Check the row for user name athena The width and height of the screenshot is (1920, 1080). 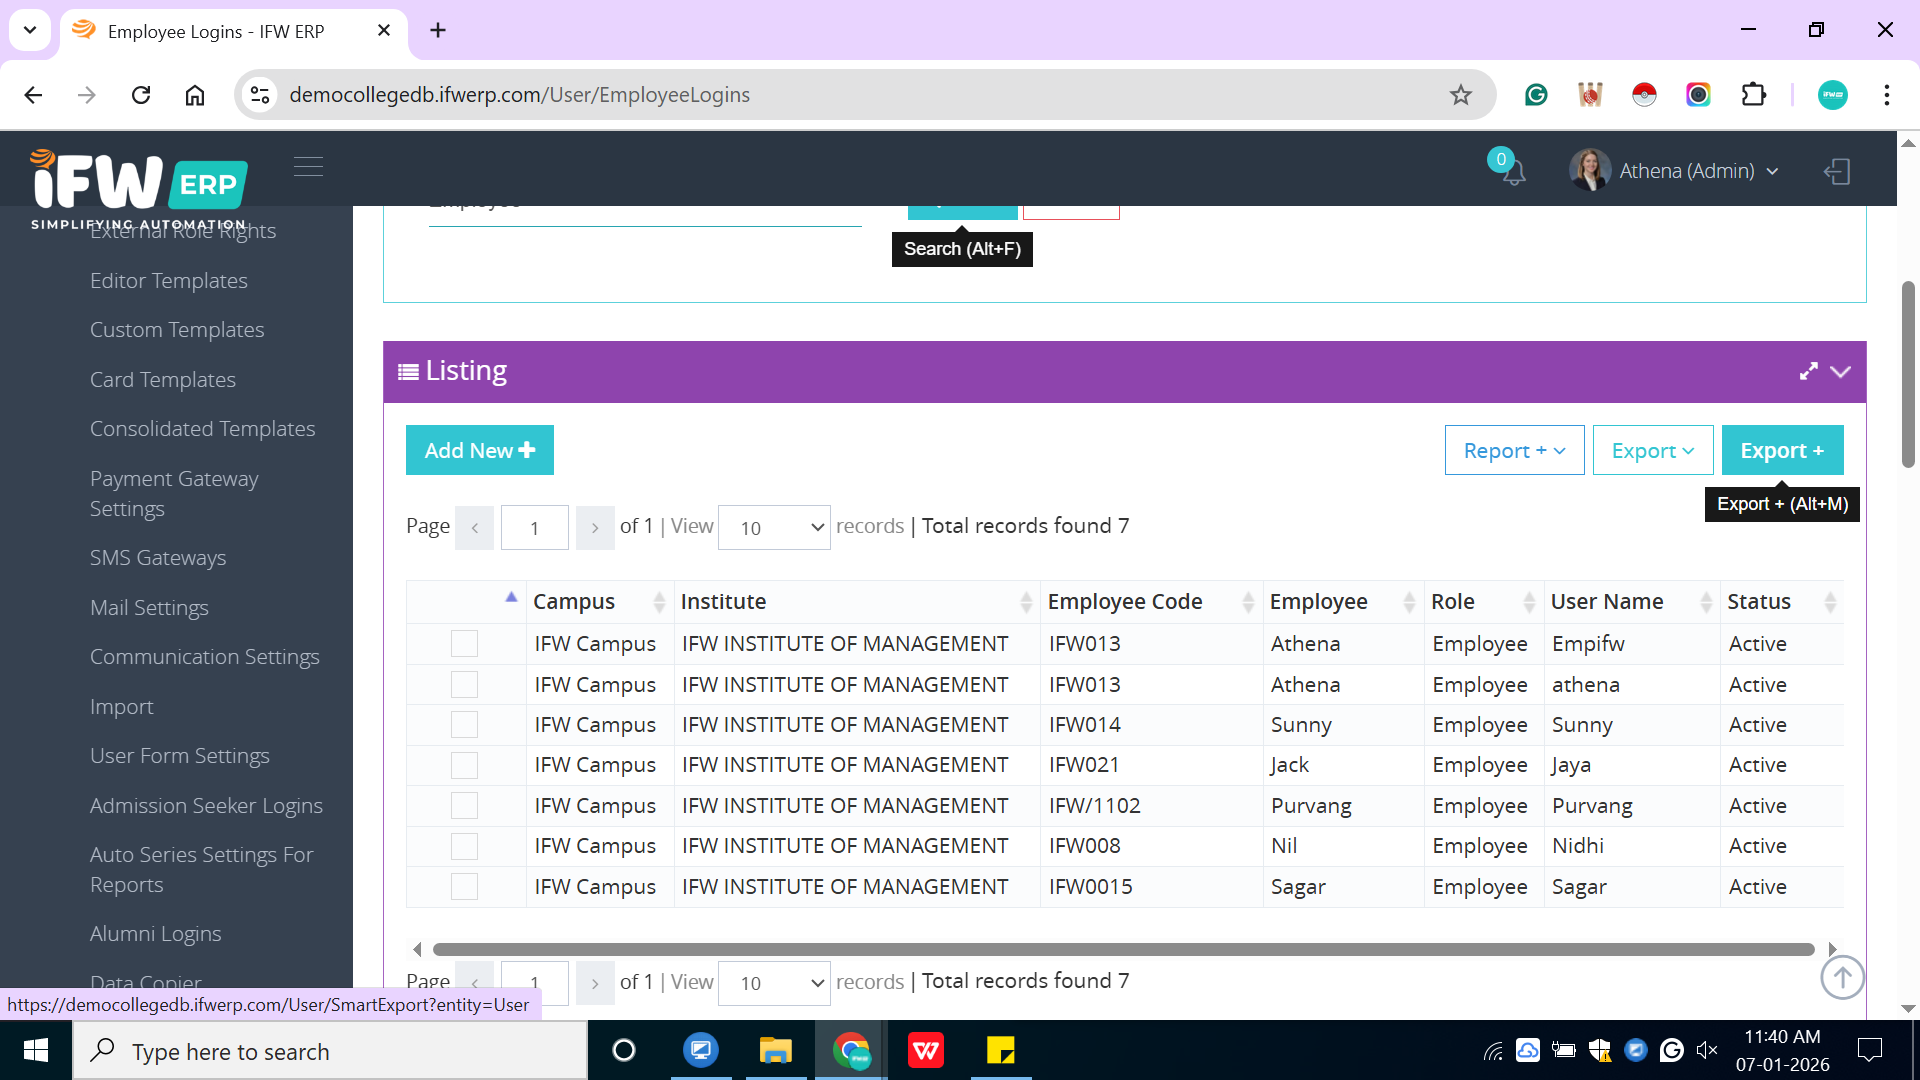[x=464, y=684]
